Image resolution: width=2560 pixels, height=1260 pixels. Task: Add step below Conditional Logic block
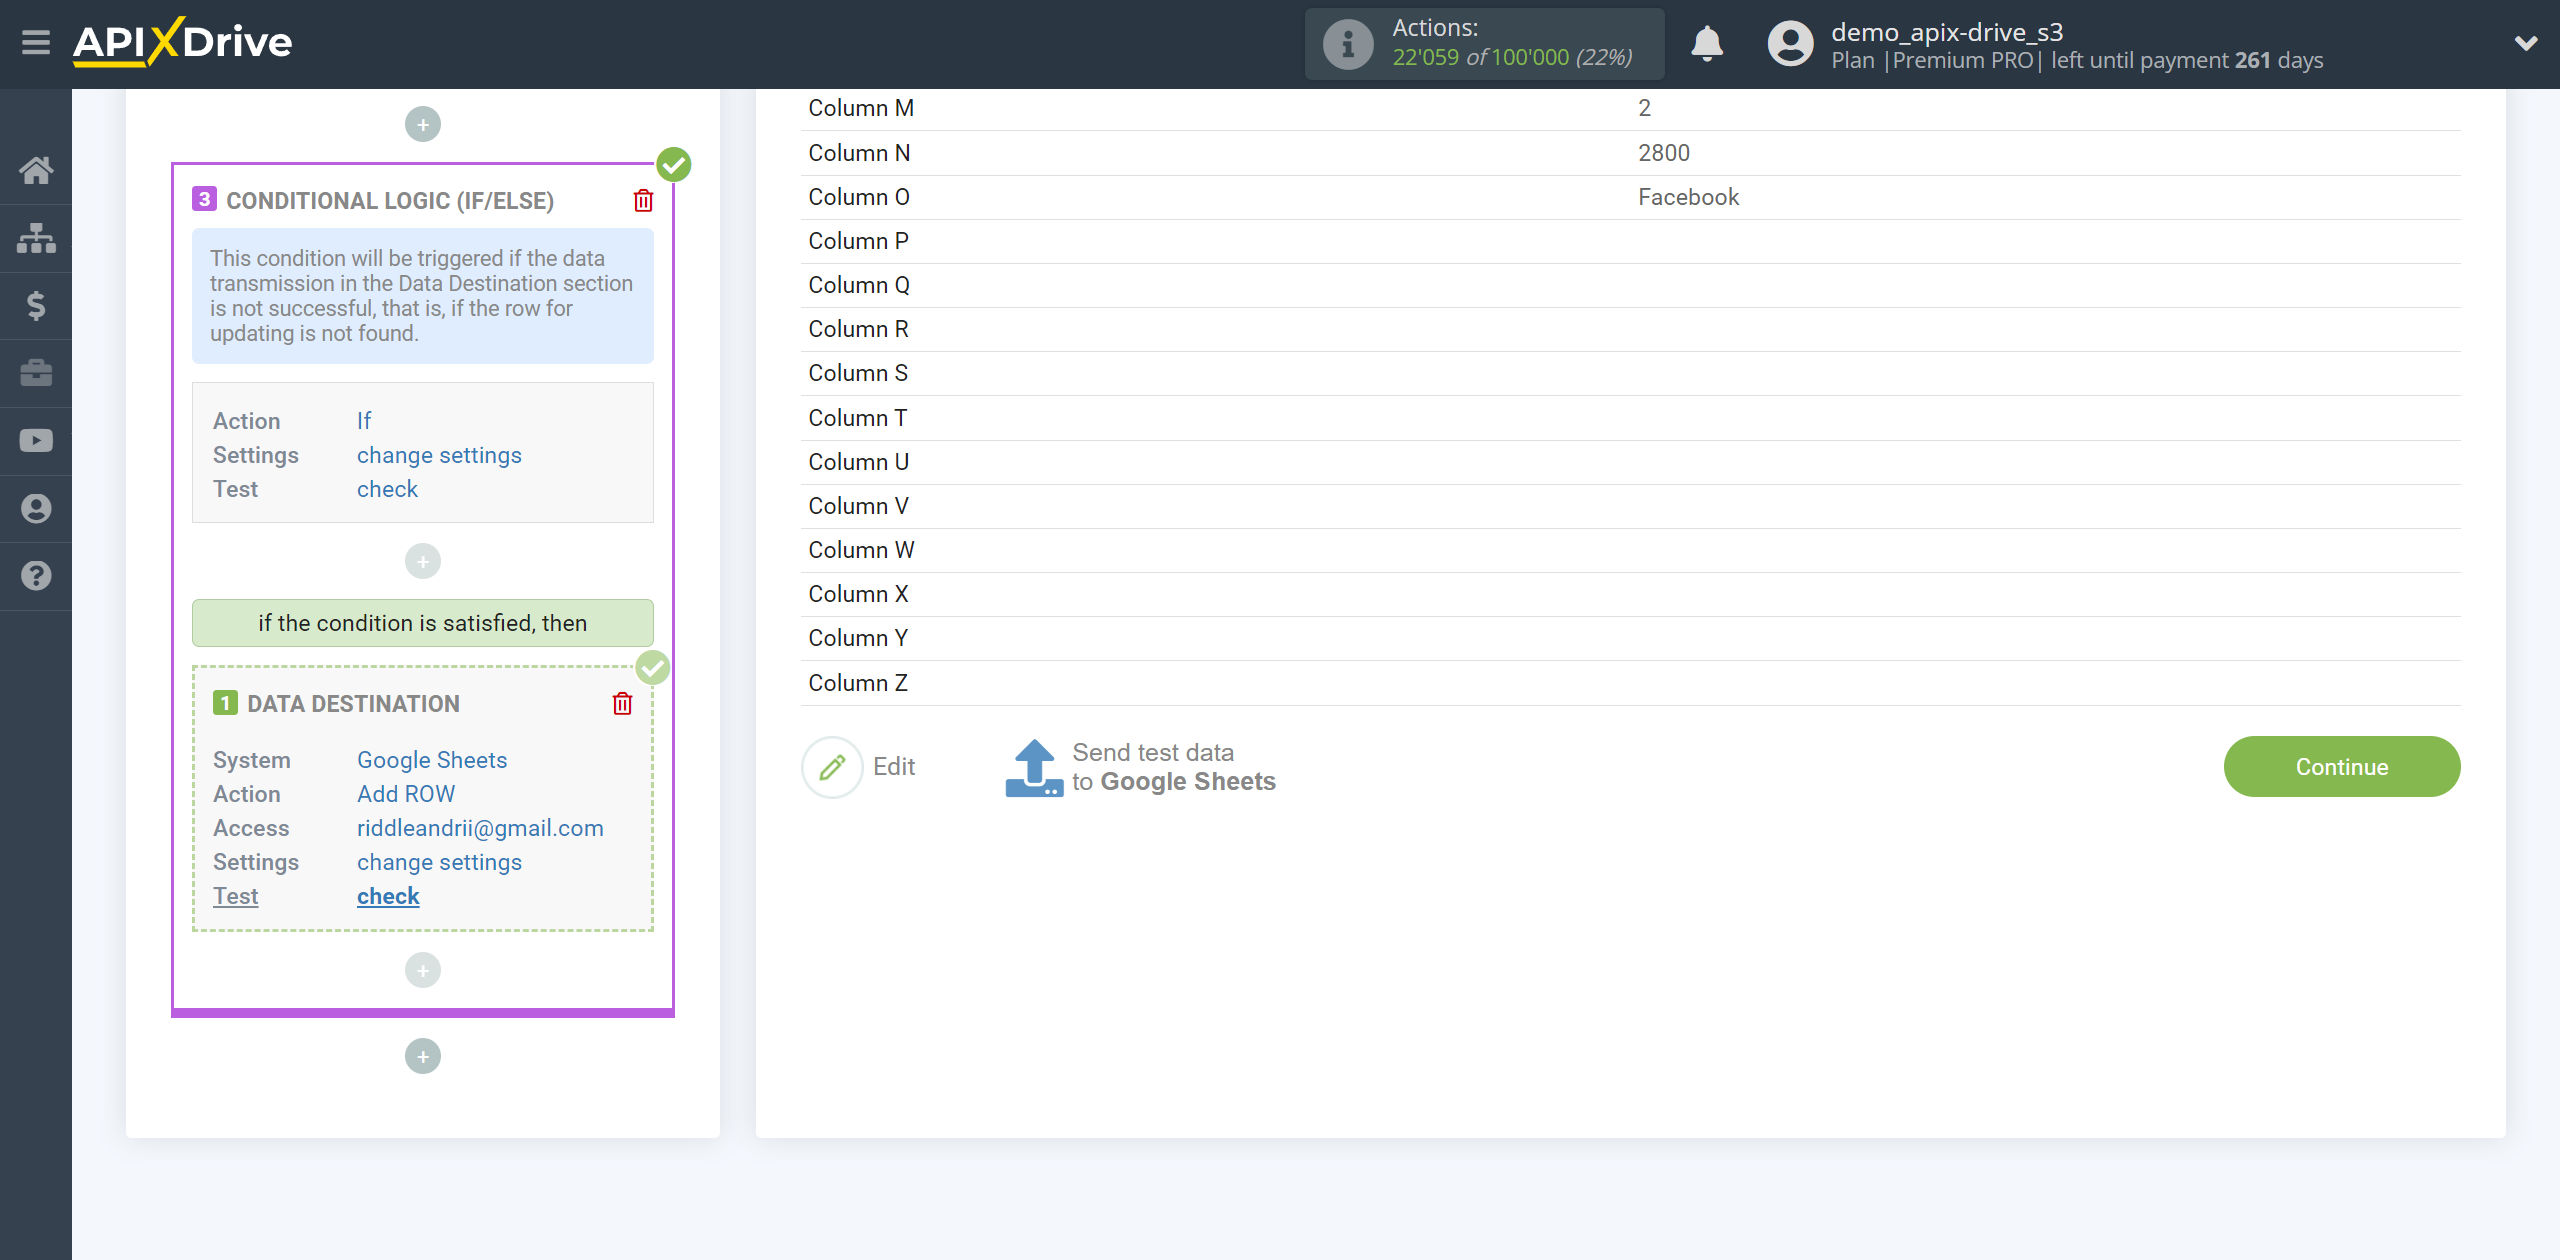click(423, 1056)
